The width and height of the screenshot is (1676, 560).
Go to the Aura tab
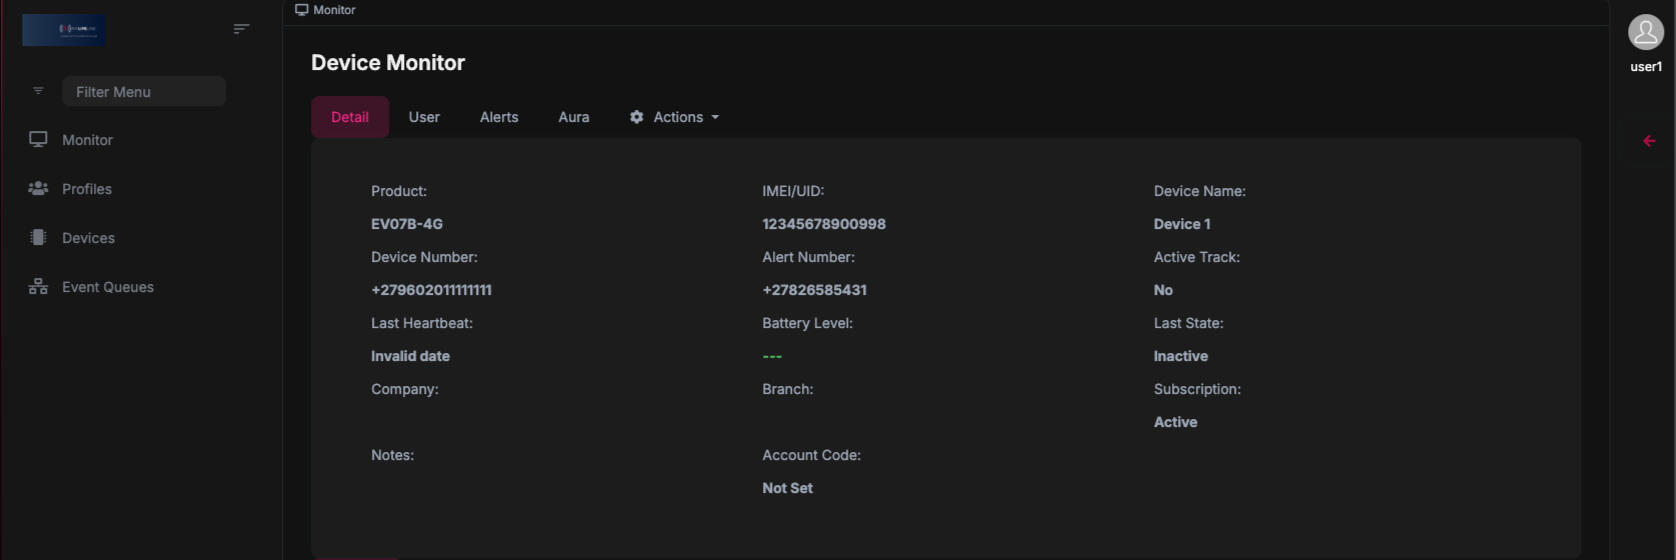pyautogui.click(x=573, y=117)
